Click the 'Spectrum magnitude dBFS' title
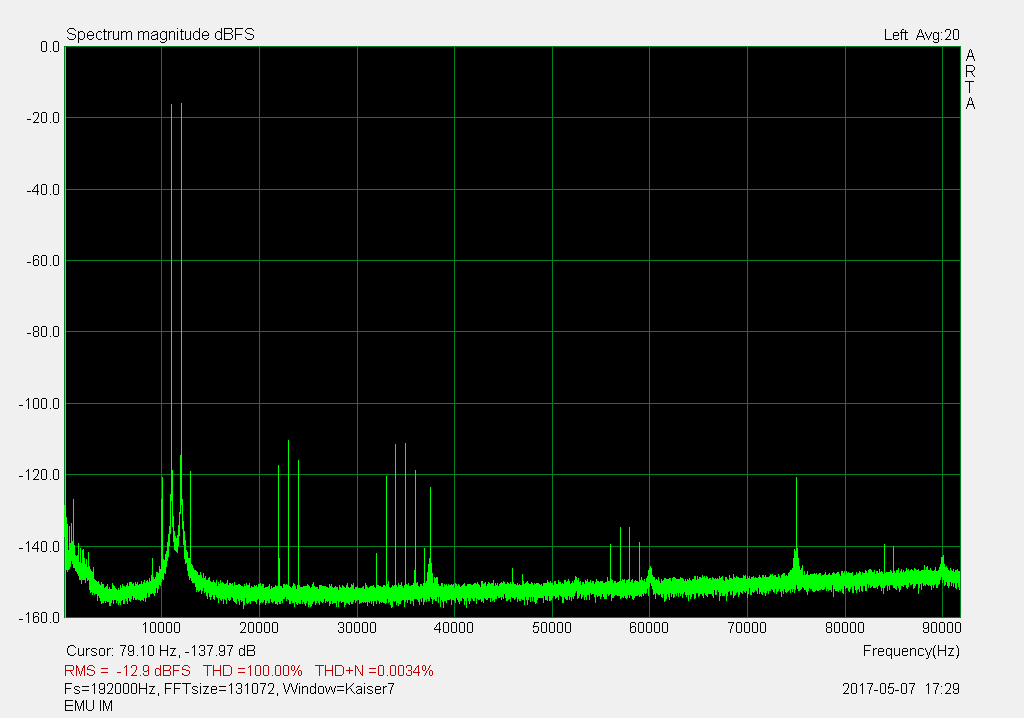This screenshot has width=1024, height=718. tap(160, 35)
